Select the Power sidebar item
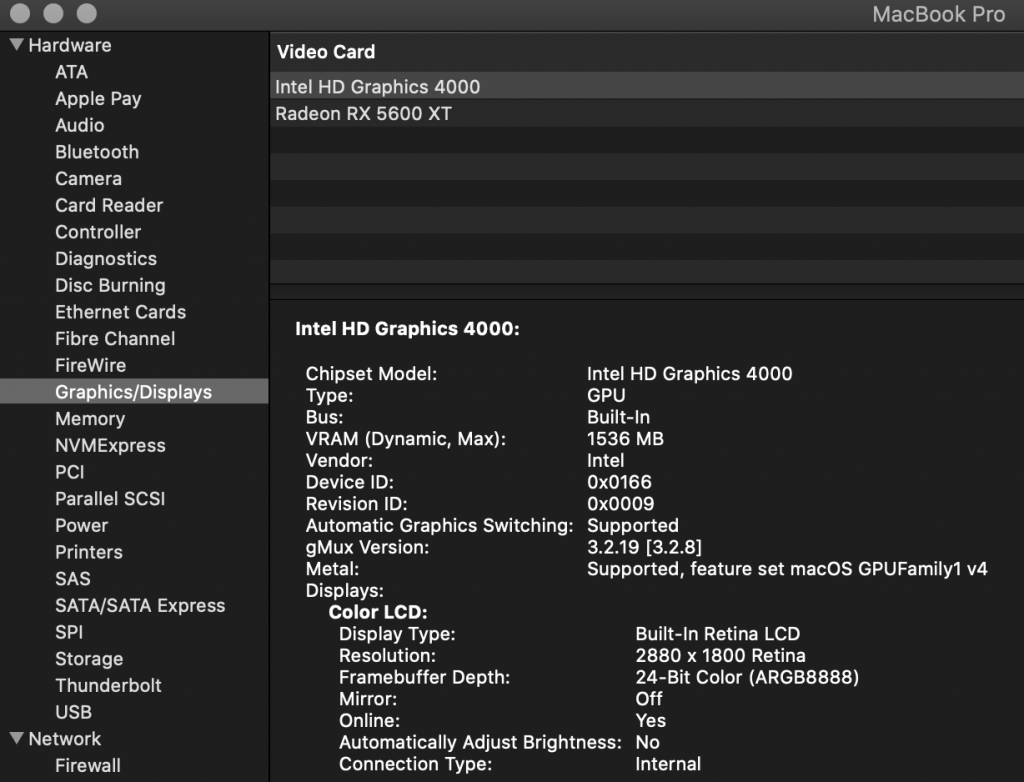Screen dimensions: 1024x782 pos(81,526)
